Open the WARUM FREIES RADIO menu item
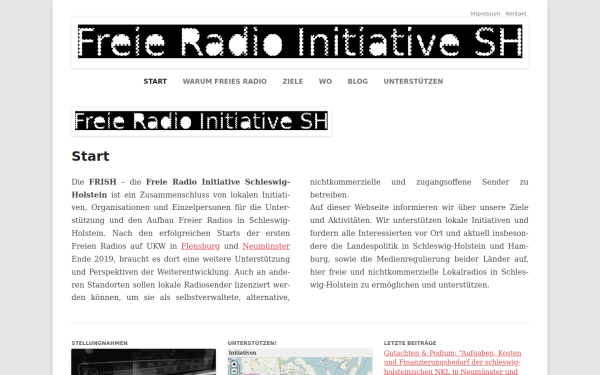 tap(225, 82)
